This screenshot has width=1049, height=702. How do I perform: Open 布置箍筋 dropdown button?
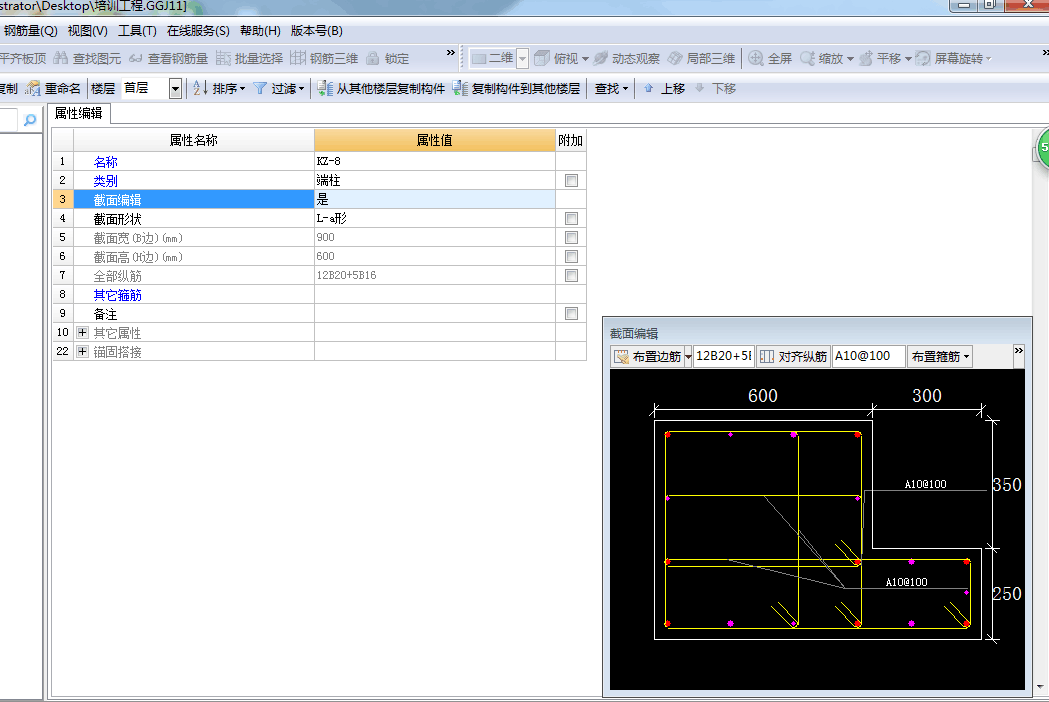(940, 357)
